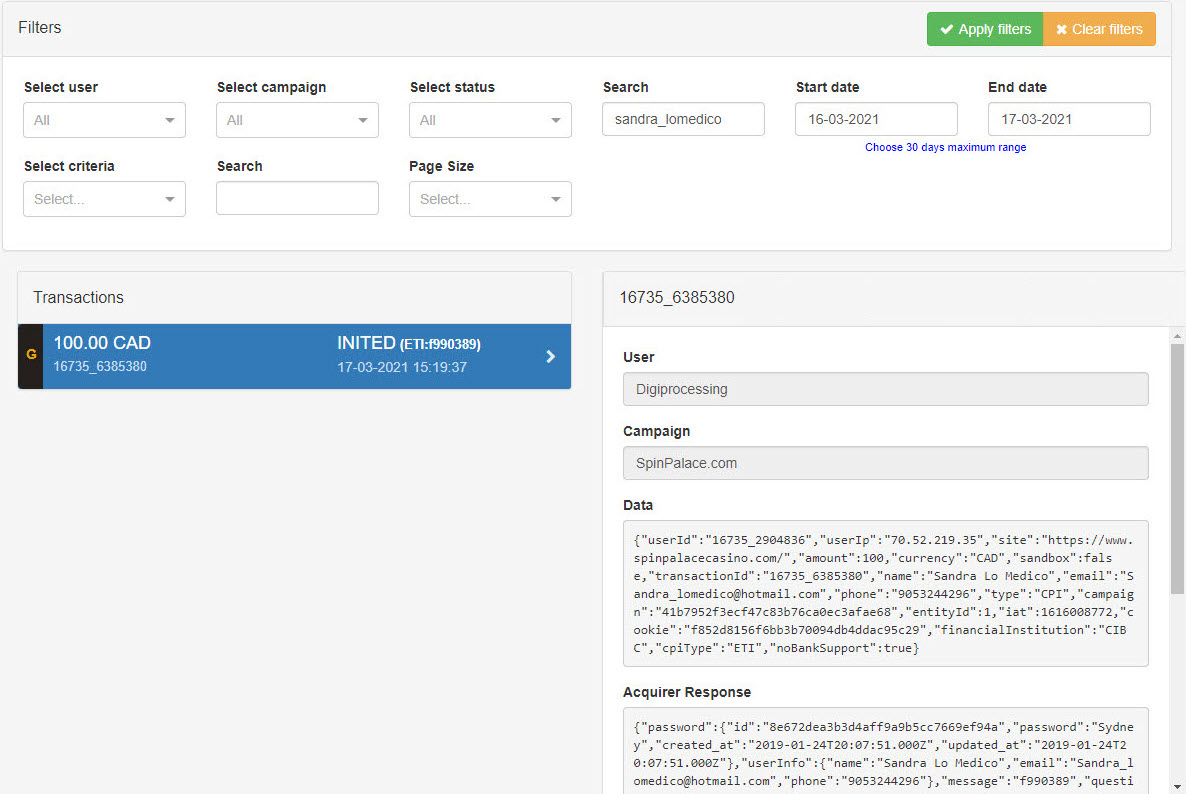Screen dimensions: 1186x794
Task: Click the User field showing Digiprocessing
Action: tap(886, 389)
